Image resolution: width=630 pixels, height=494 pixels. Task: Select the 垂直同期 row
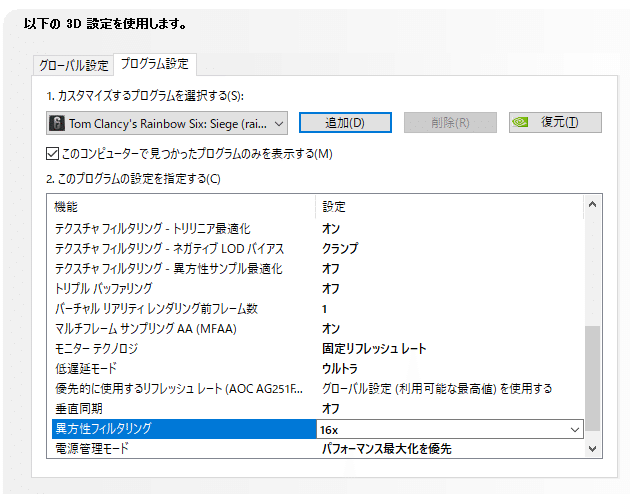point(317,409)
